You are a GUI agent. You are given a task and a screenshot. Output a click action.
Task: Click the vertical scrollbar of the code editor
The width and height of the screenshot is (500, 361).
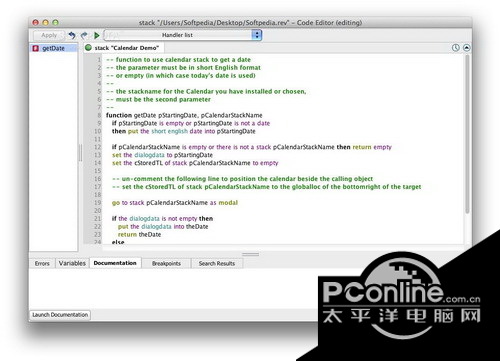(x=467, y=134)
